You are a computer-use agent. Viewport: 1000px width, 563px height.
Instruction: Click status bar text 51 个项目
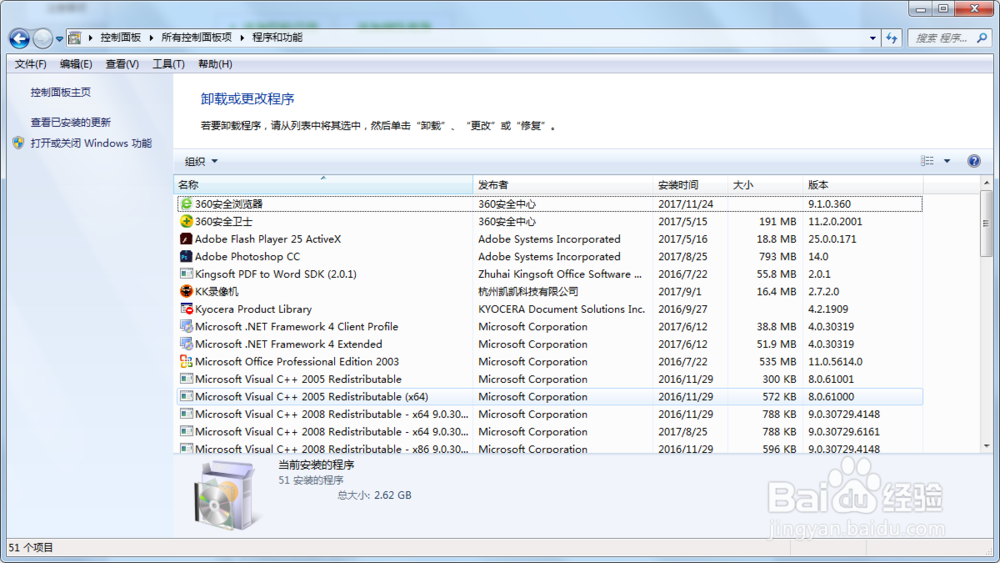(x=31, y=548)
